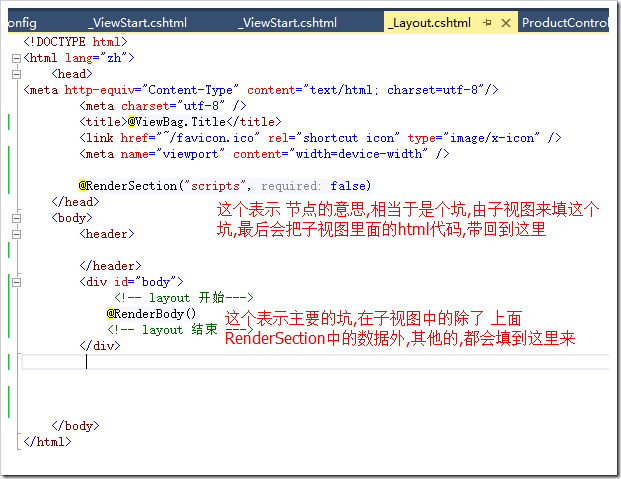Click the closing </html> tag

(x=48, y=442)
